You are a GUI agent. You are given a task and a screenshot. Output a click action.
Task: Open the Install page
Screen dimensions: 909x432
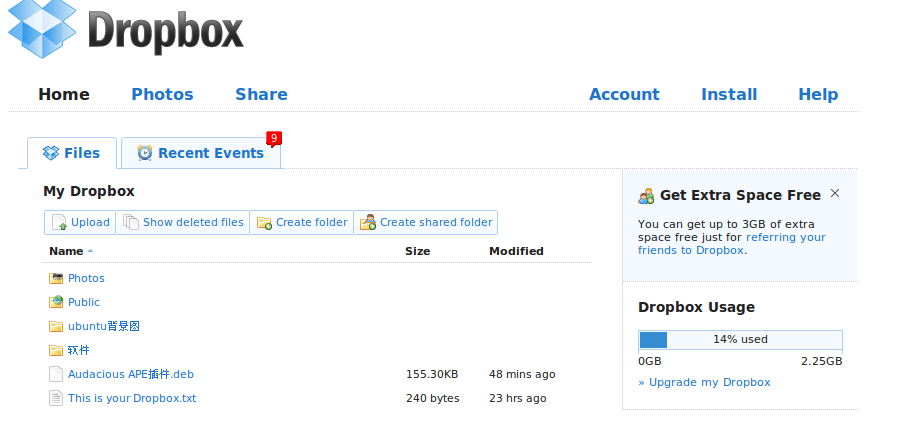pos(729,95)
